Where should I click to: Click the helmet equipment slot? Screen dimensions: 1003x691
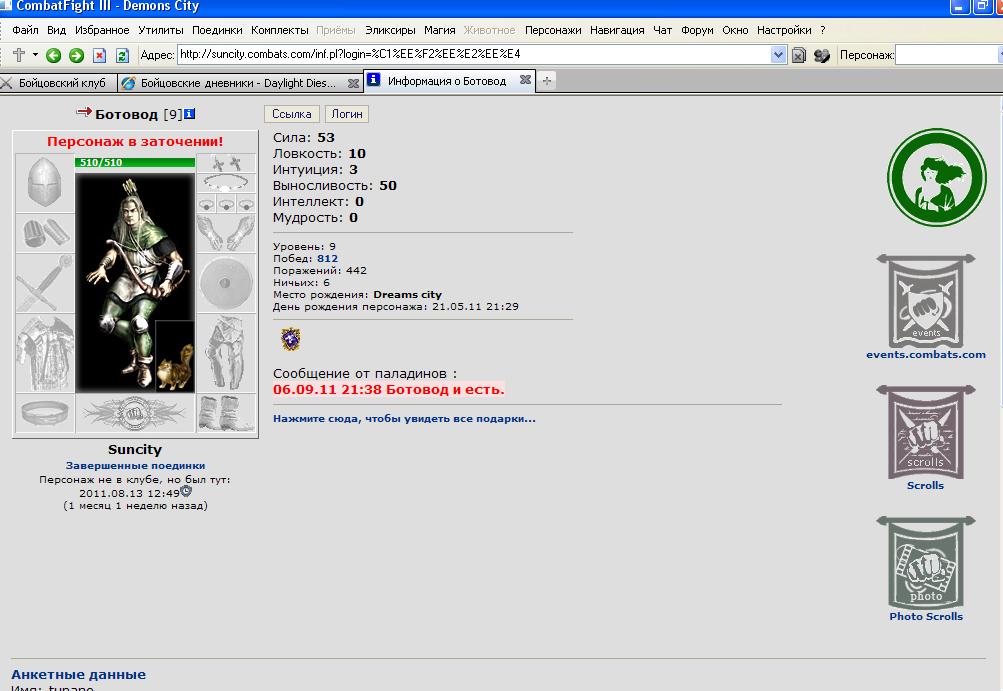(x=45, y=183)
